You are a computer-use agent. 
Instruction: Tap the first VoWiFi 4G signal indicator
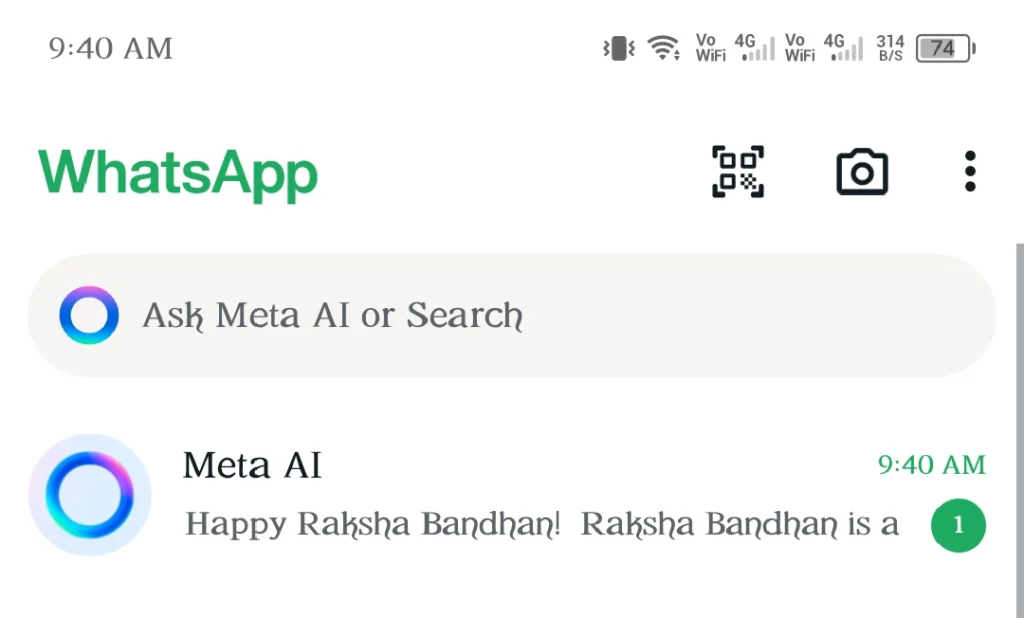[735, 48]
